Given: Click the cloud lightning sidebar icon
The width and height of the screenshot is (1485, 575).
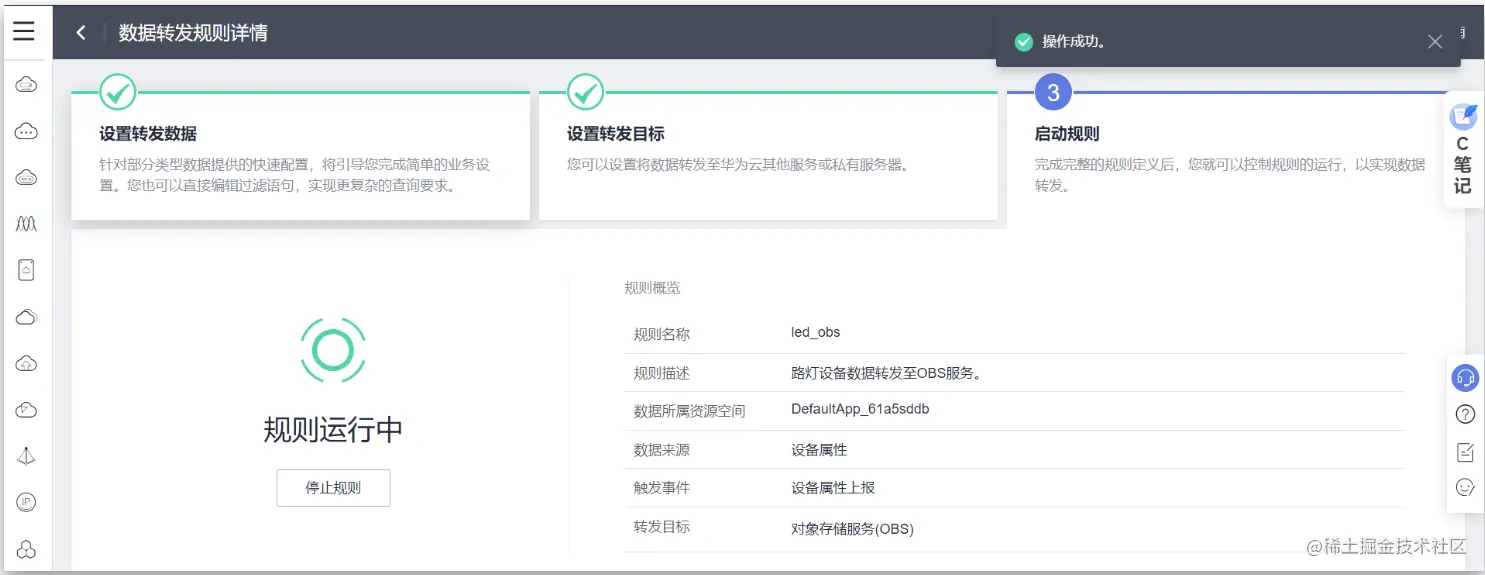Looking at the screenshot, I should pyautogui.click(x=26, y=410).
